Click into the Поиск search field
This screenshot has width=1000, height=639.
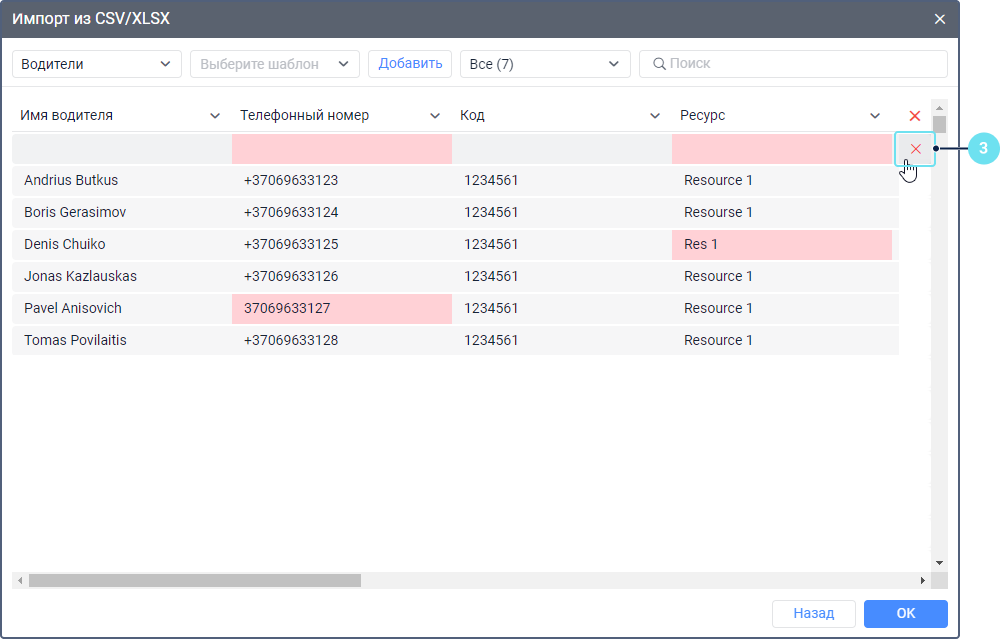click(x=800, y=64)
